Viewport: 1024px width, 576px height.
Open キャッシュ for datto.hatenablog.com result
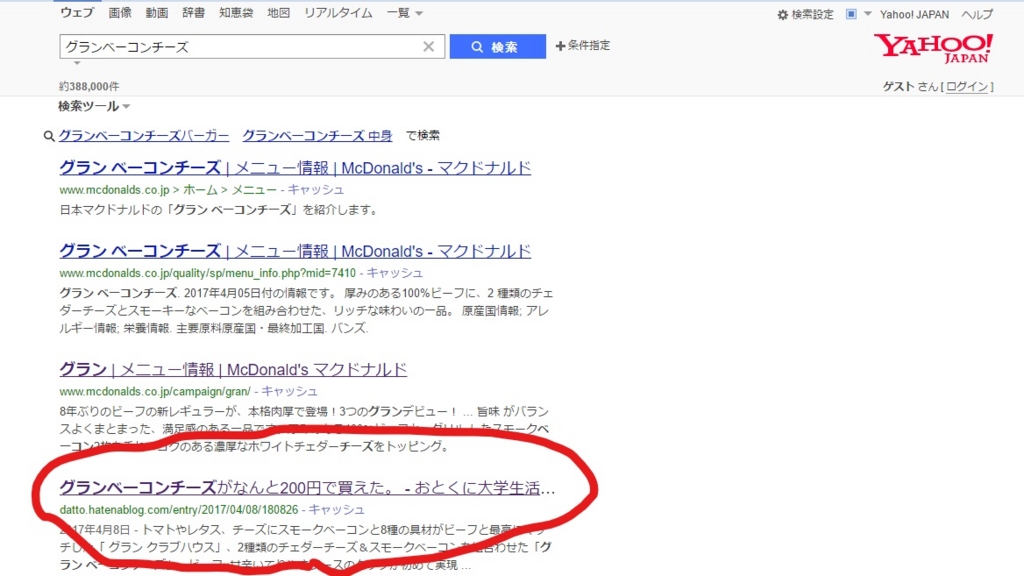pos(336,509)
